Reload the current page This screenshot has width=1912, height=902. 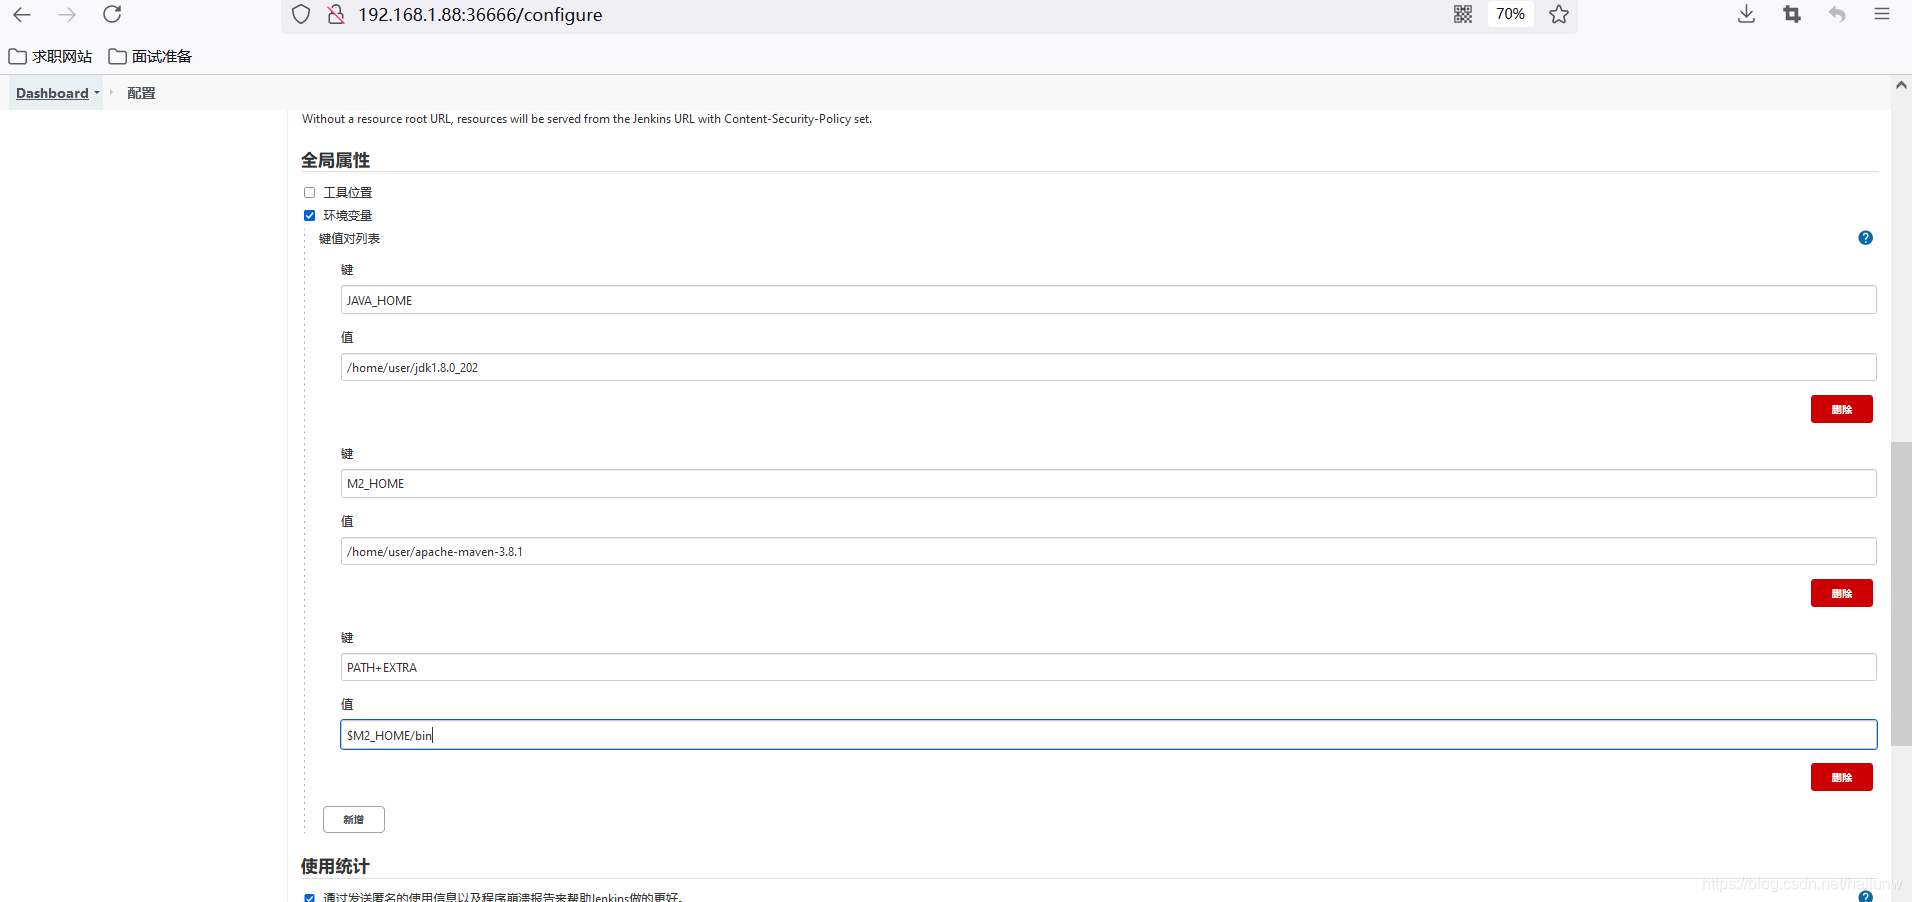[112, 14]
